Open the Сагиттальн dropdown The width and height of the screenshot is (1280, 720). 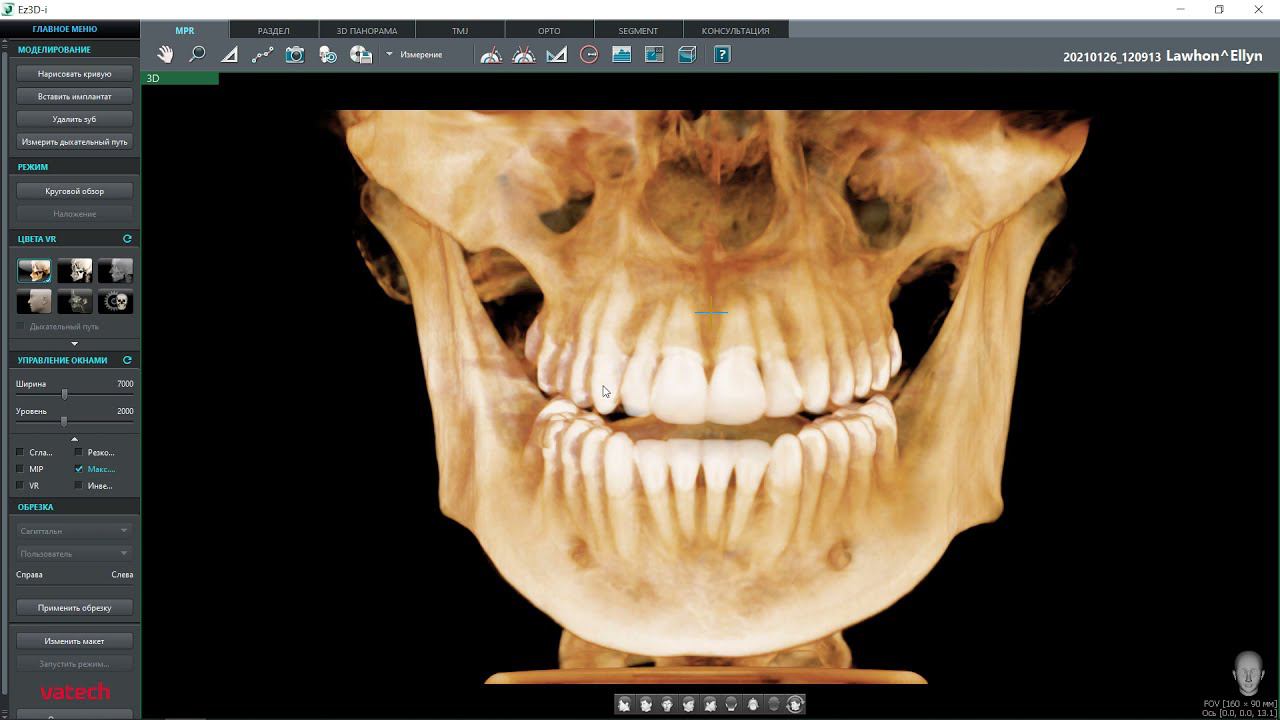click(x=74, y=531)
